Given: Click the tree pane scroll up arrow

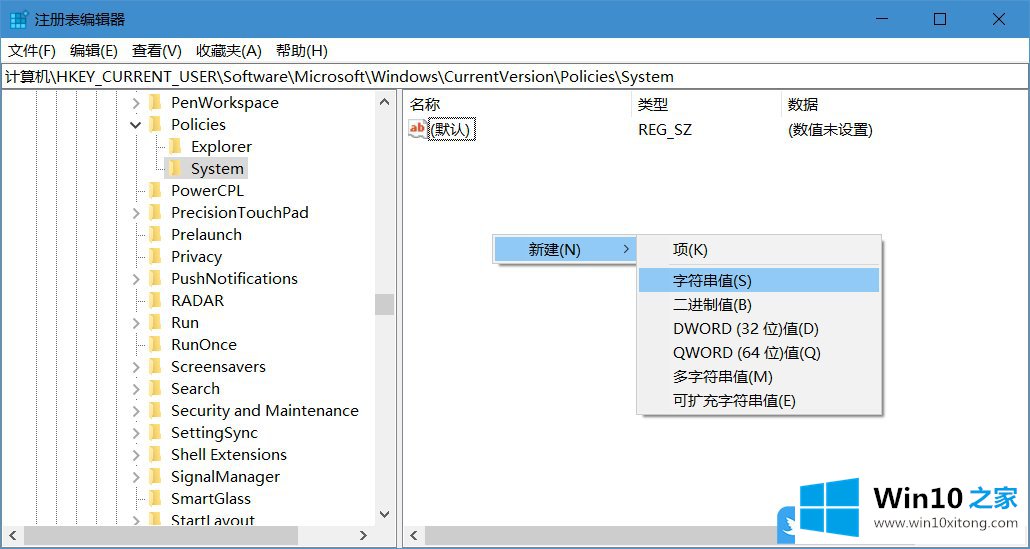Looking at the screenshot, I should pyautogui.click(x=385, y=101).
